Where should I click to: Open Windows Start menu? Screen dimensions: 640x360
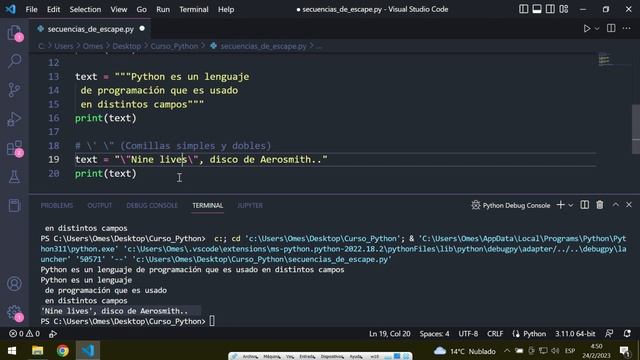click(12, 351)
